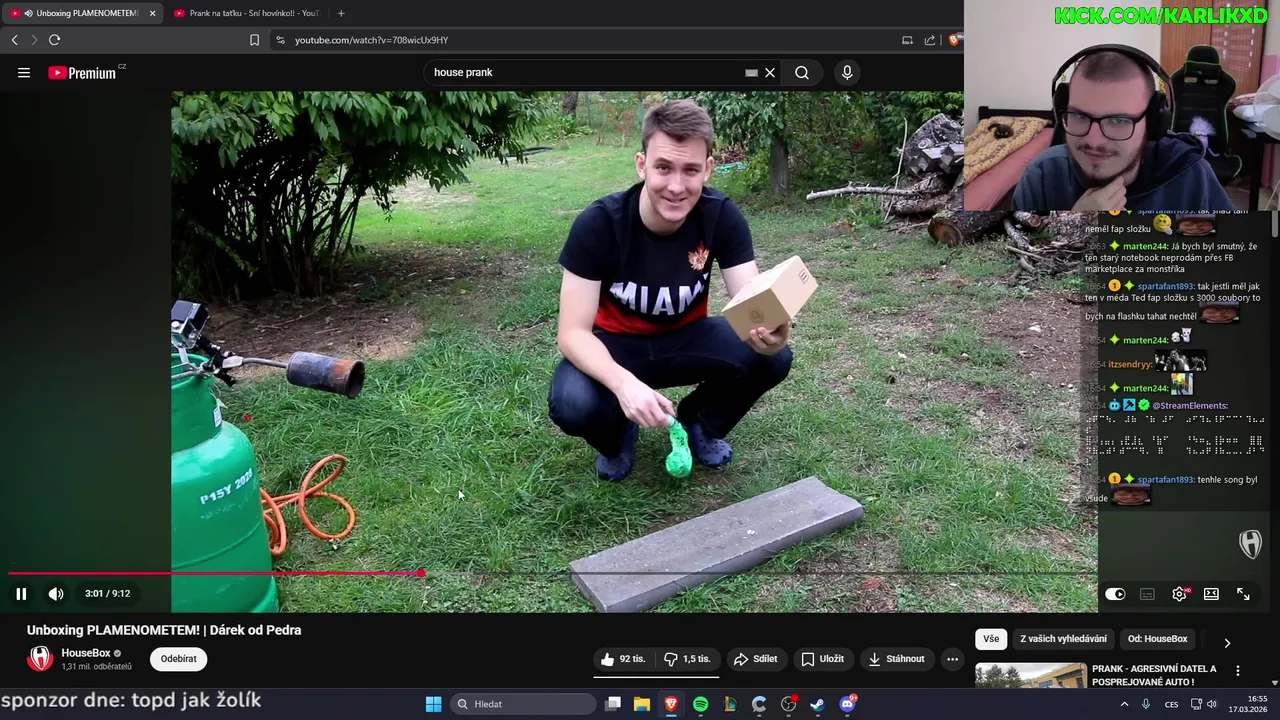Open site information icon in address bar
The height and width of the screenshot is (720, 1280).
click(280, 40)
